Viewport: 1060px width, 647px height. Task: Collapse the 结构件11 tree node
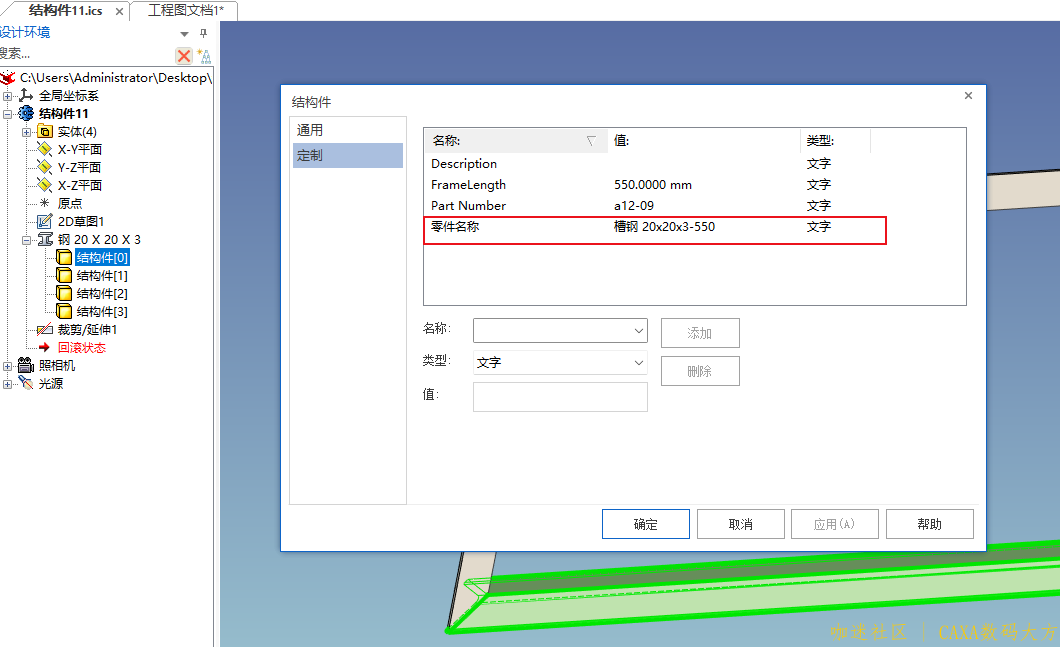click(7, 114)
